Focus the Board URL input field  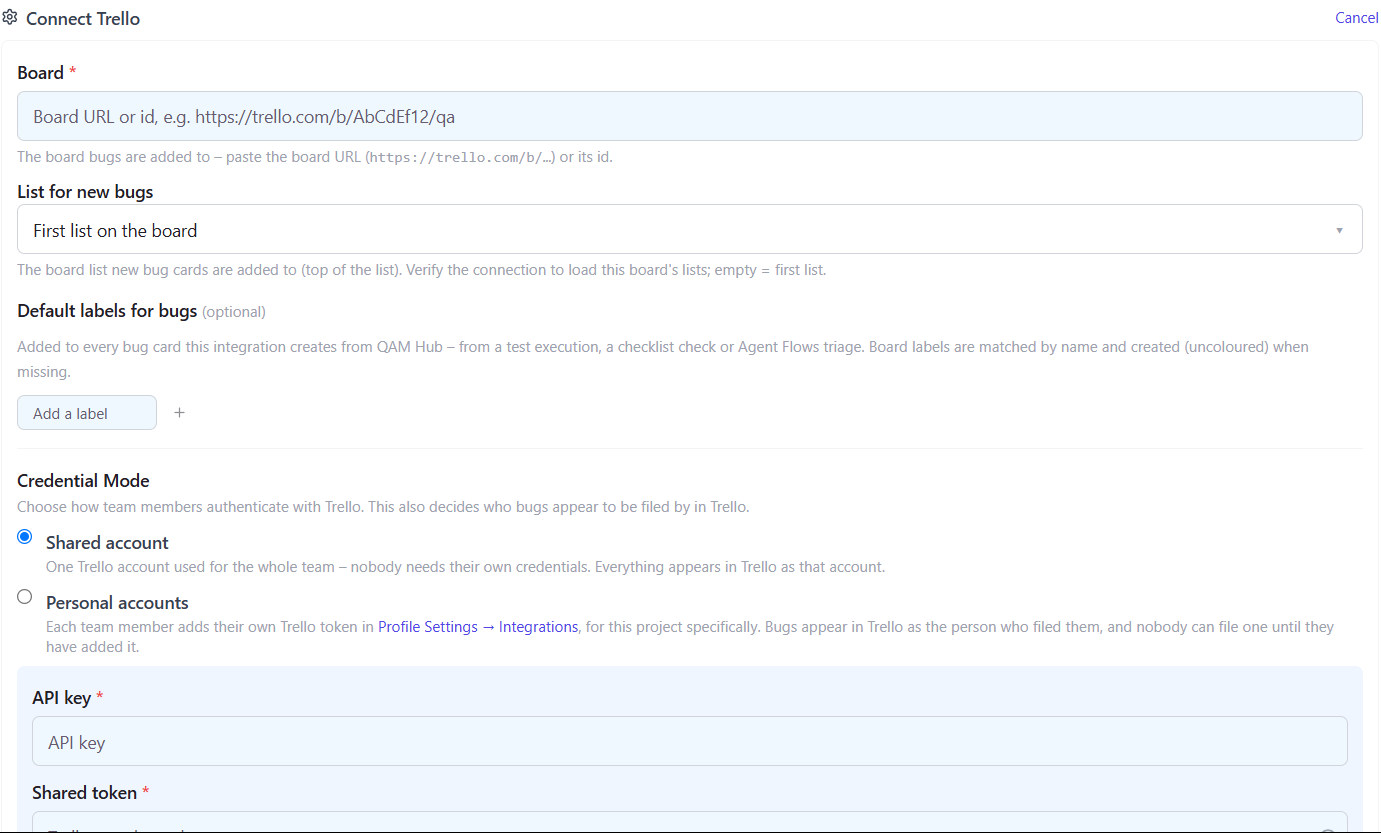[x=690, y=116]
